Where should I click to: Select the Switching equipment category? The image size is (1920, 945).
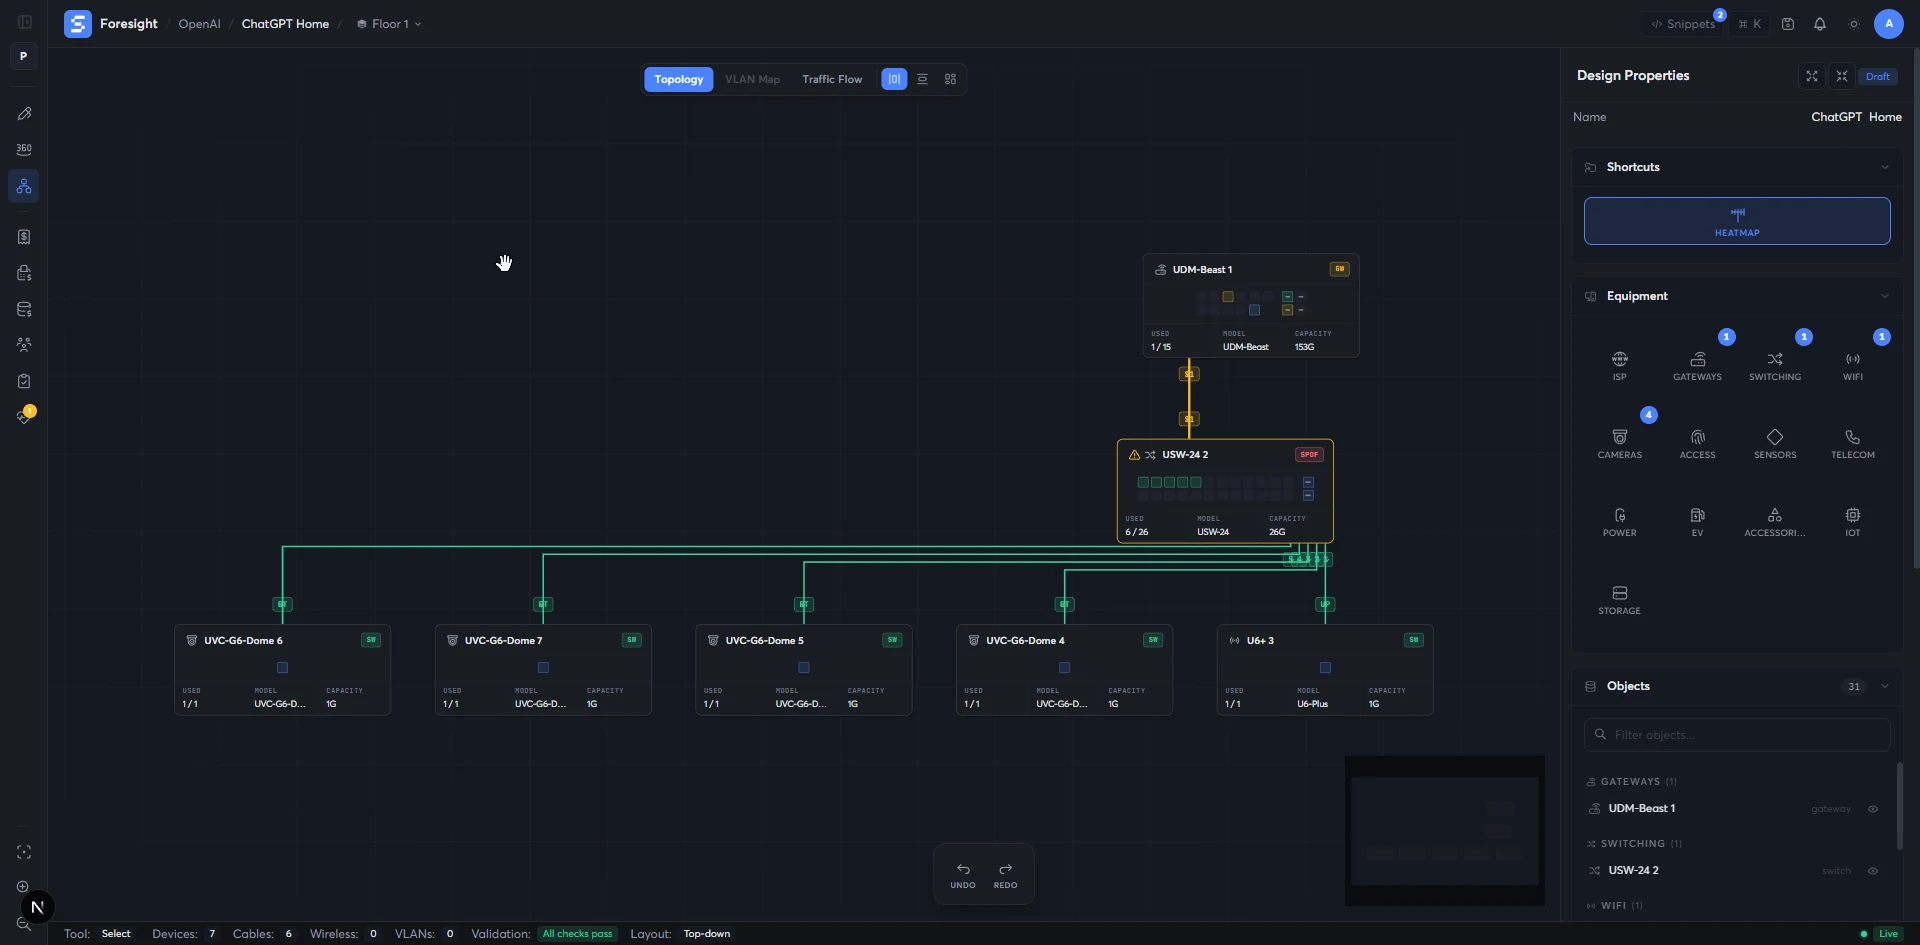(1775, 366)
